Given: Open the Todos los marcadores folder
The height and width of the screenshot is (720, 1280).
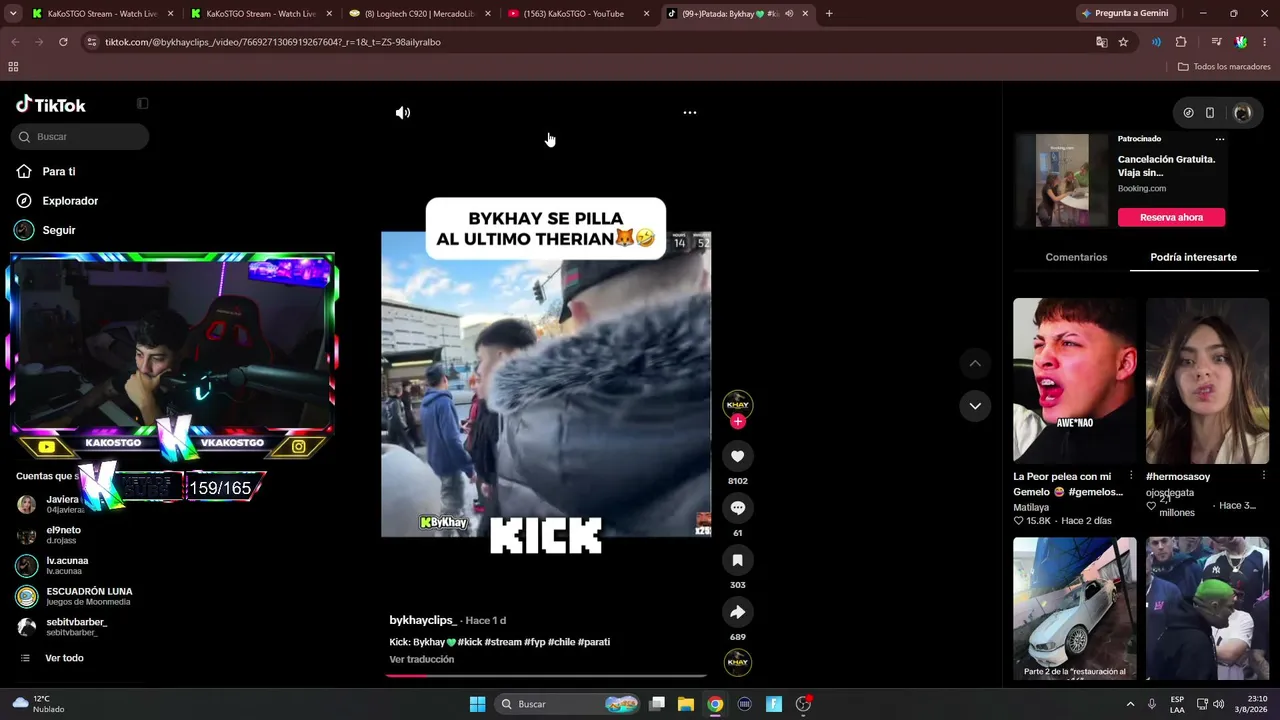Looking at the screenshot, I should coord(1224,67).
